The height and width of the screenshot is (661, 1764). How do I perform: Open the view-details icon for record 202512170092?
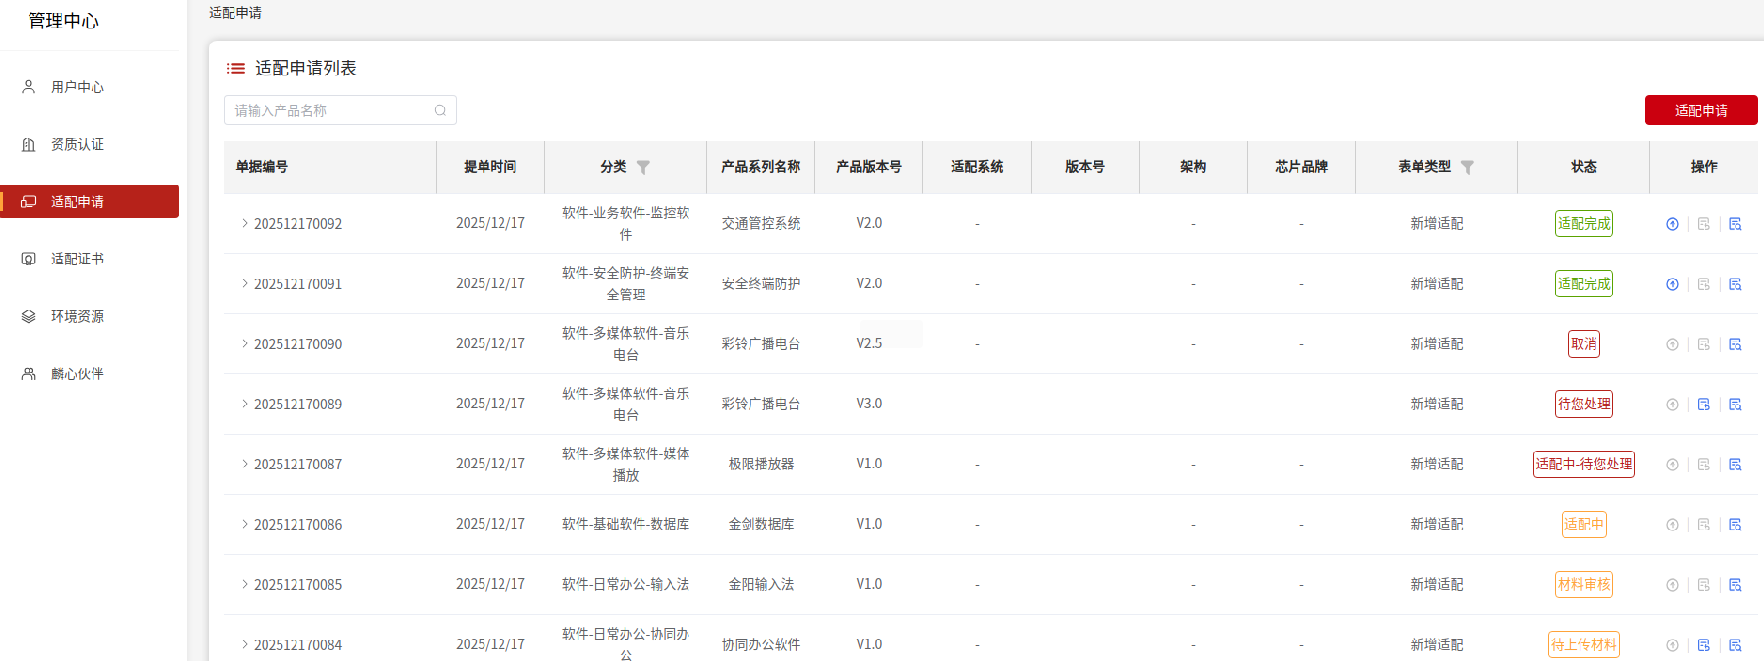point(1735,224)
